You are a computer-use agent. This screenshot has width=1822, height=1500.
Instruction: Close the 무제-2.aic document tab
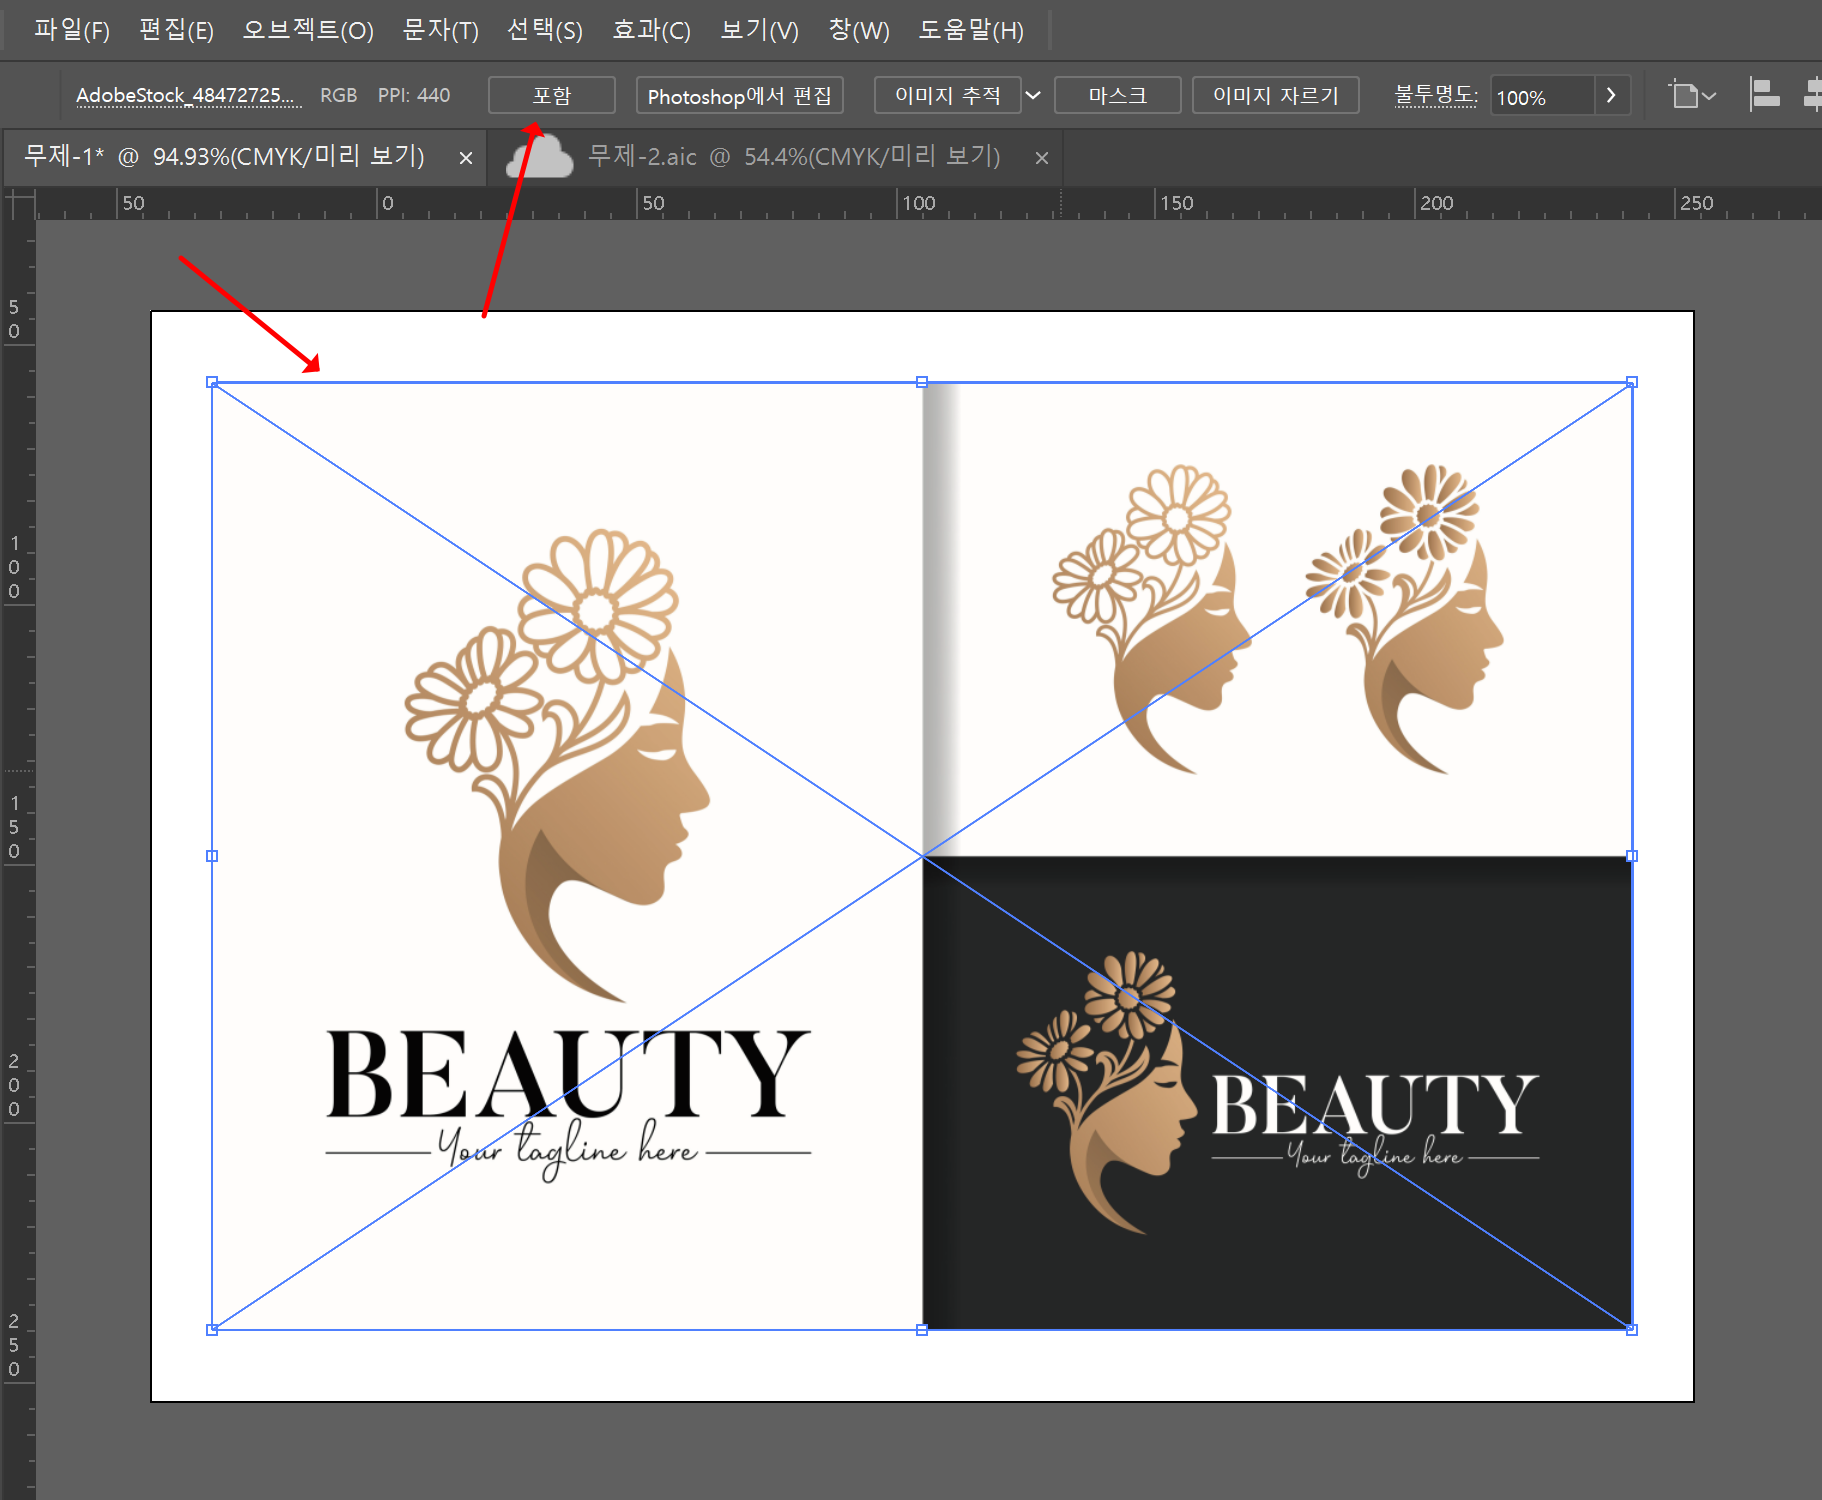1042,158
